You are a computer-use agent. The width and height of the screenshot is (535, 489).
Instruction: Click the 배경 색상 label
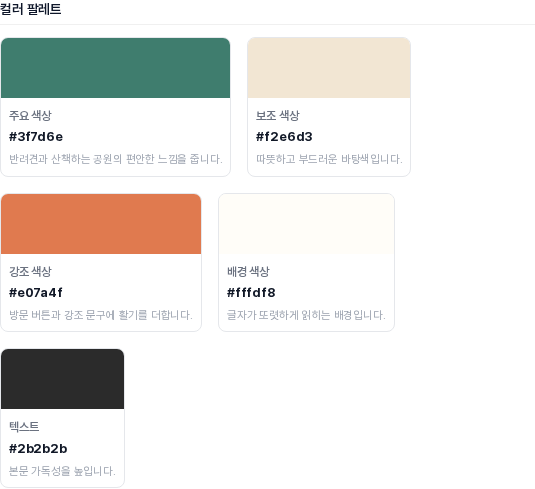click(x=248, y=271)
